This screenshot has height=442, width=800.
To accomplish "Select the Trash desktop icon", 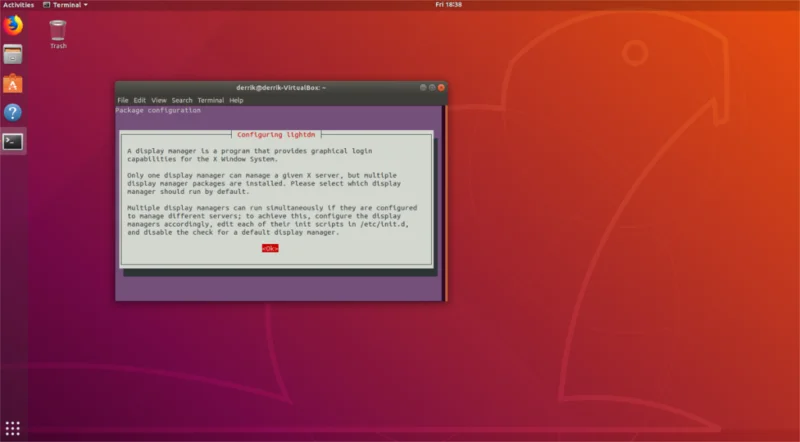I will pos(58,34).
